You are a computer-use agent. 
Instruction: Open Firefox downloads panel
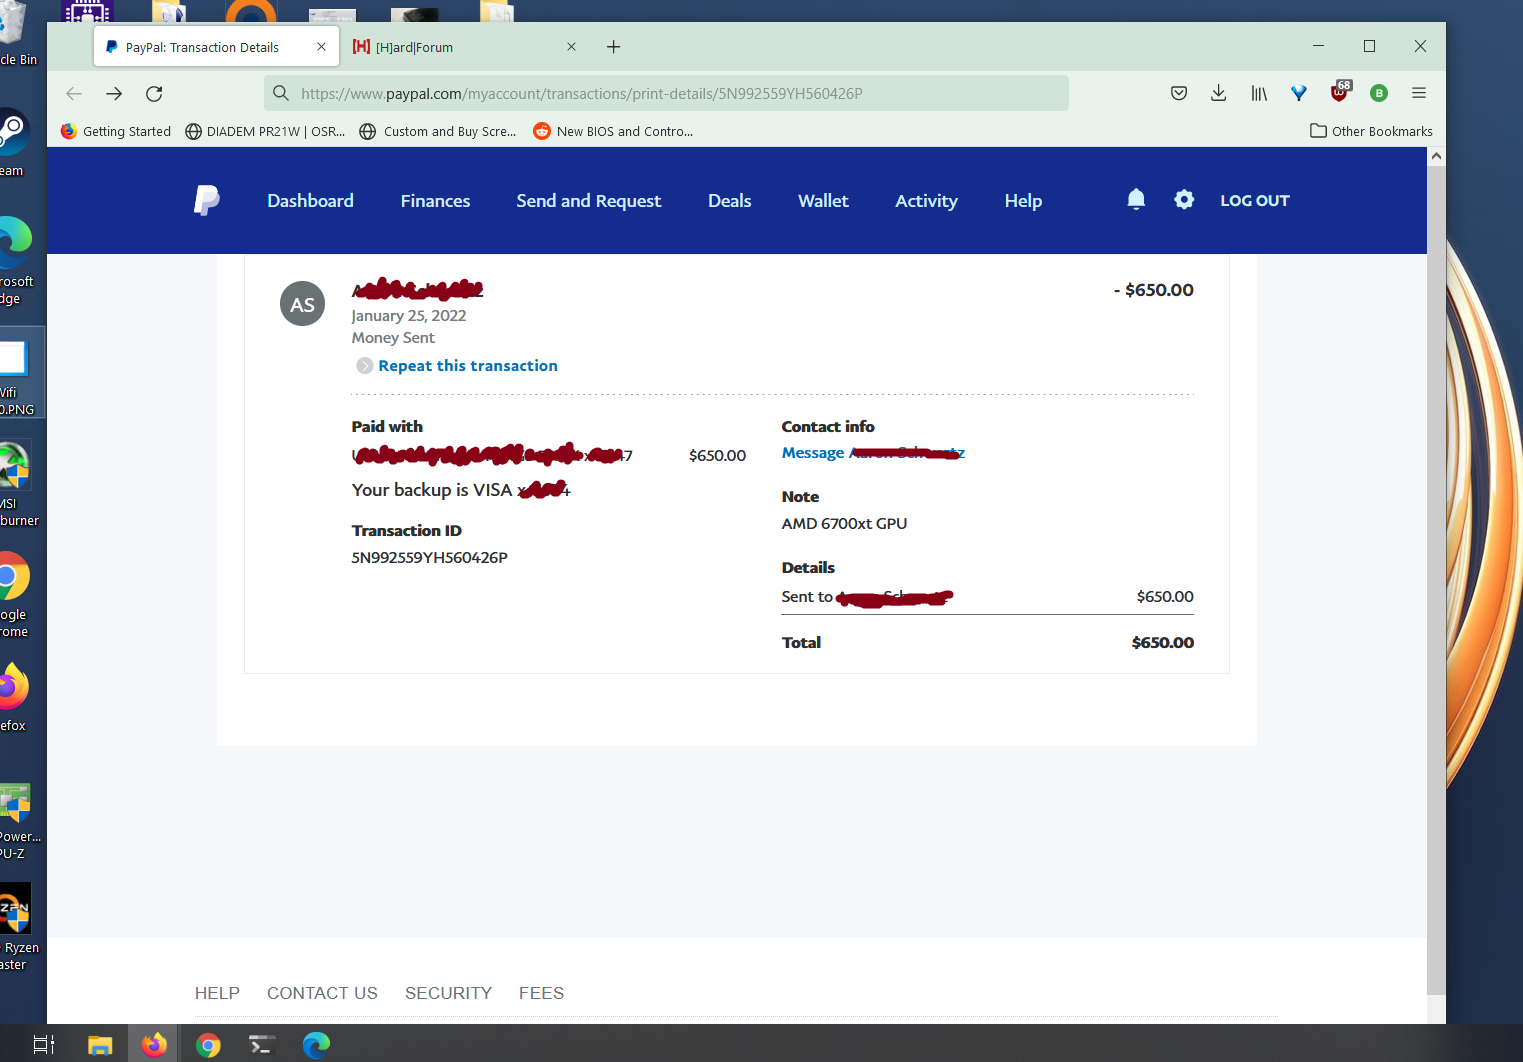pyautogui.click(x=1218, y=93)
